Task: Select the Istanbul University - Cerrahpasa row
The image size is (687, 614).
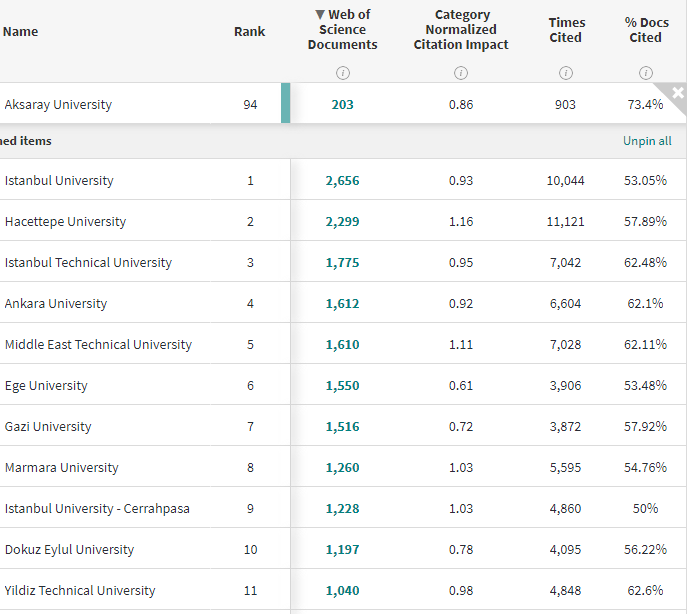Action: (x=97, y=509)
